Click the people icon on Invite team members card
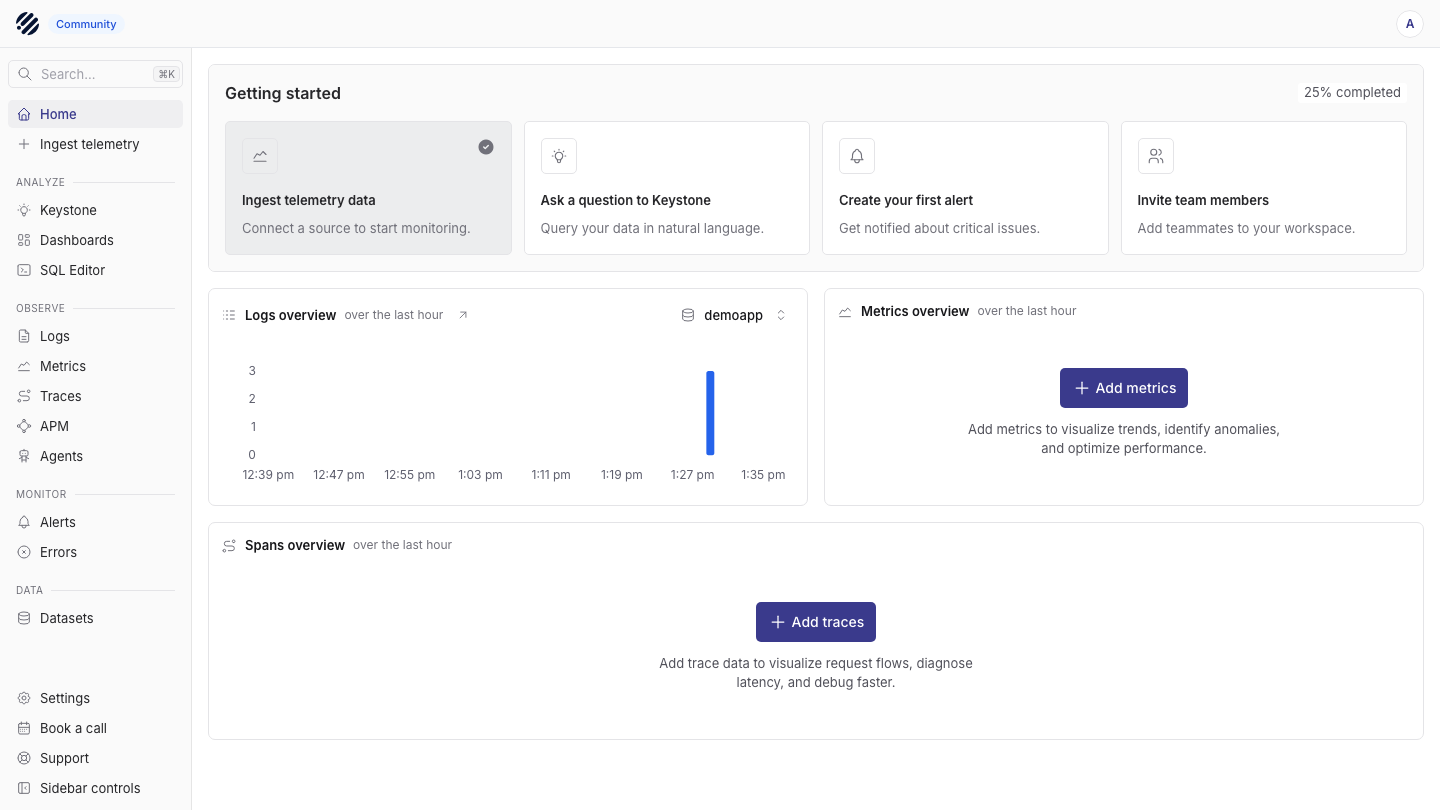This screenshot has width=1440, height=810. tap(1156, 156)
